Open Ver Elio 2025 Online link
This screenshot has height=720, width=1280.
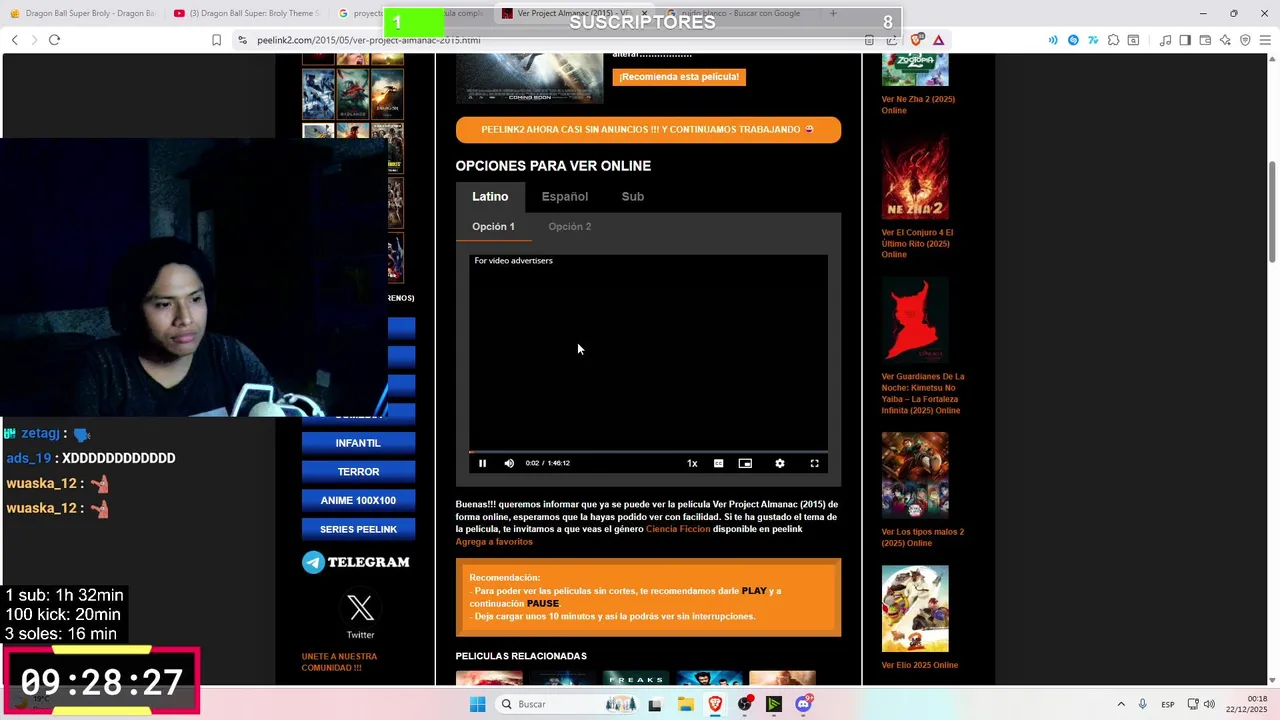(x=919, y=665)
